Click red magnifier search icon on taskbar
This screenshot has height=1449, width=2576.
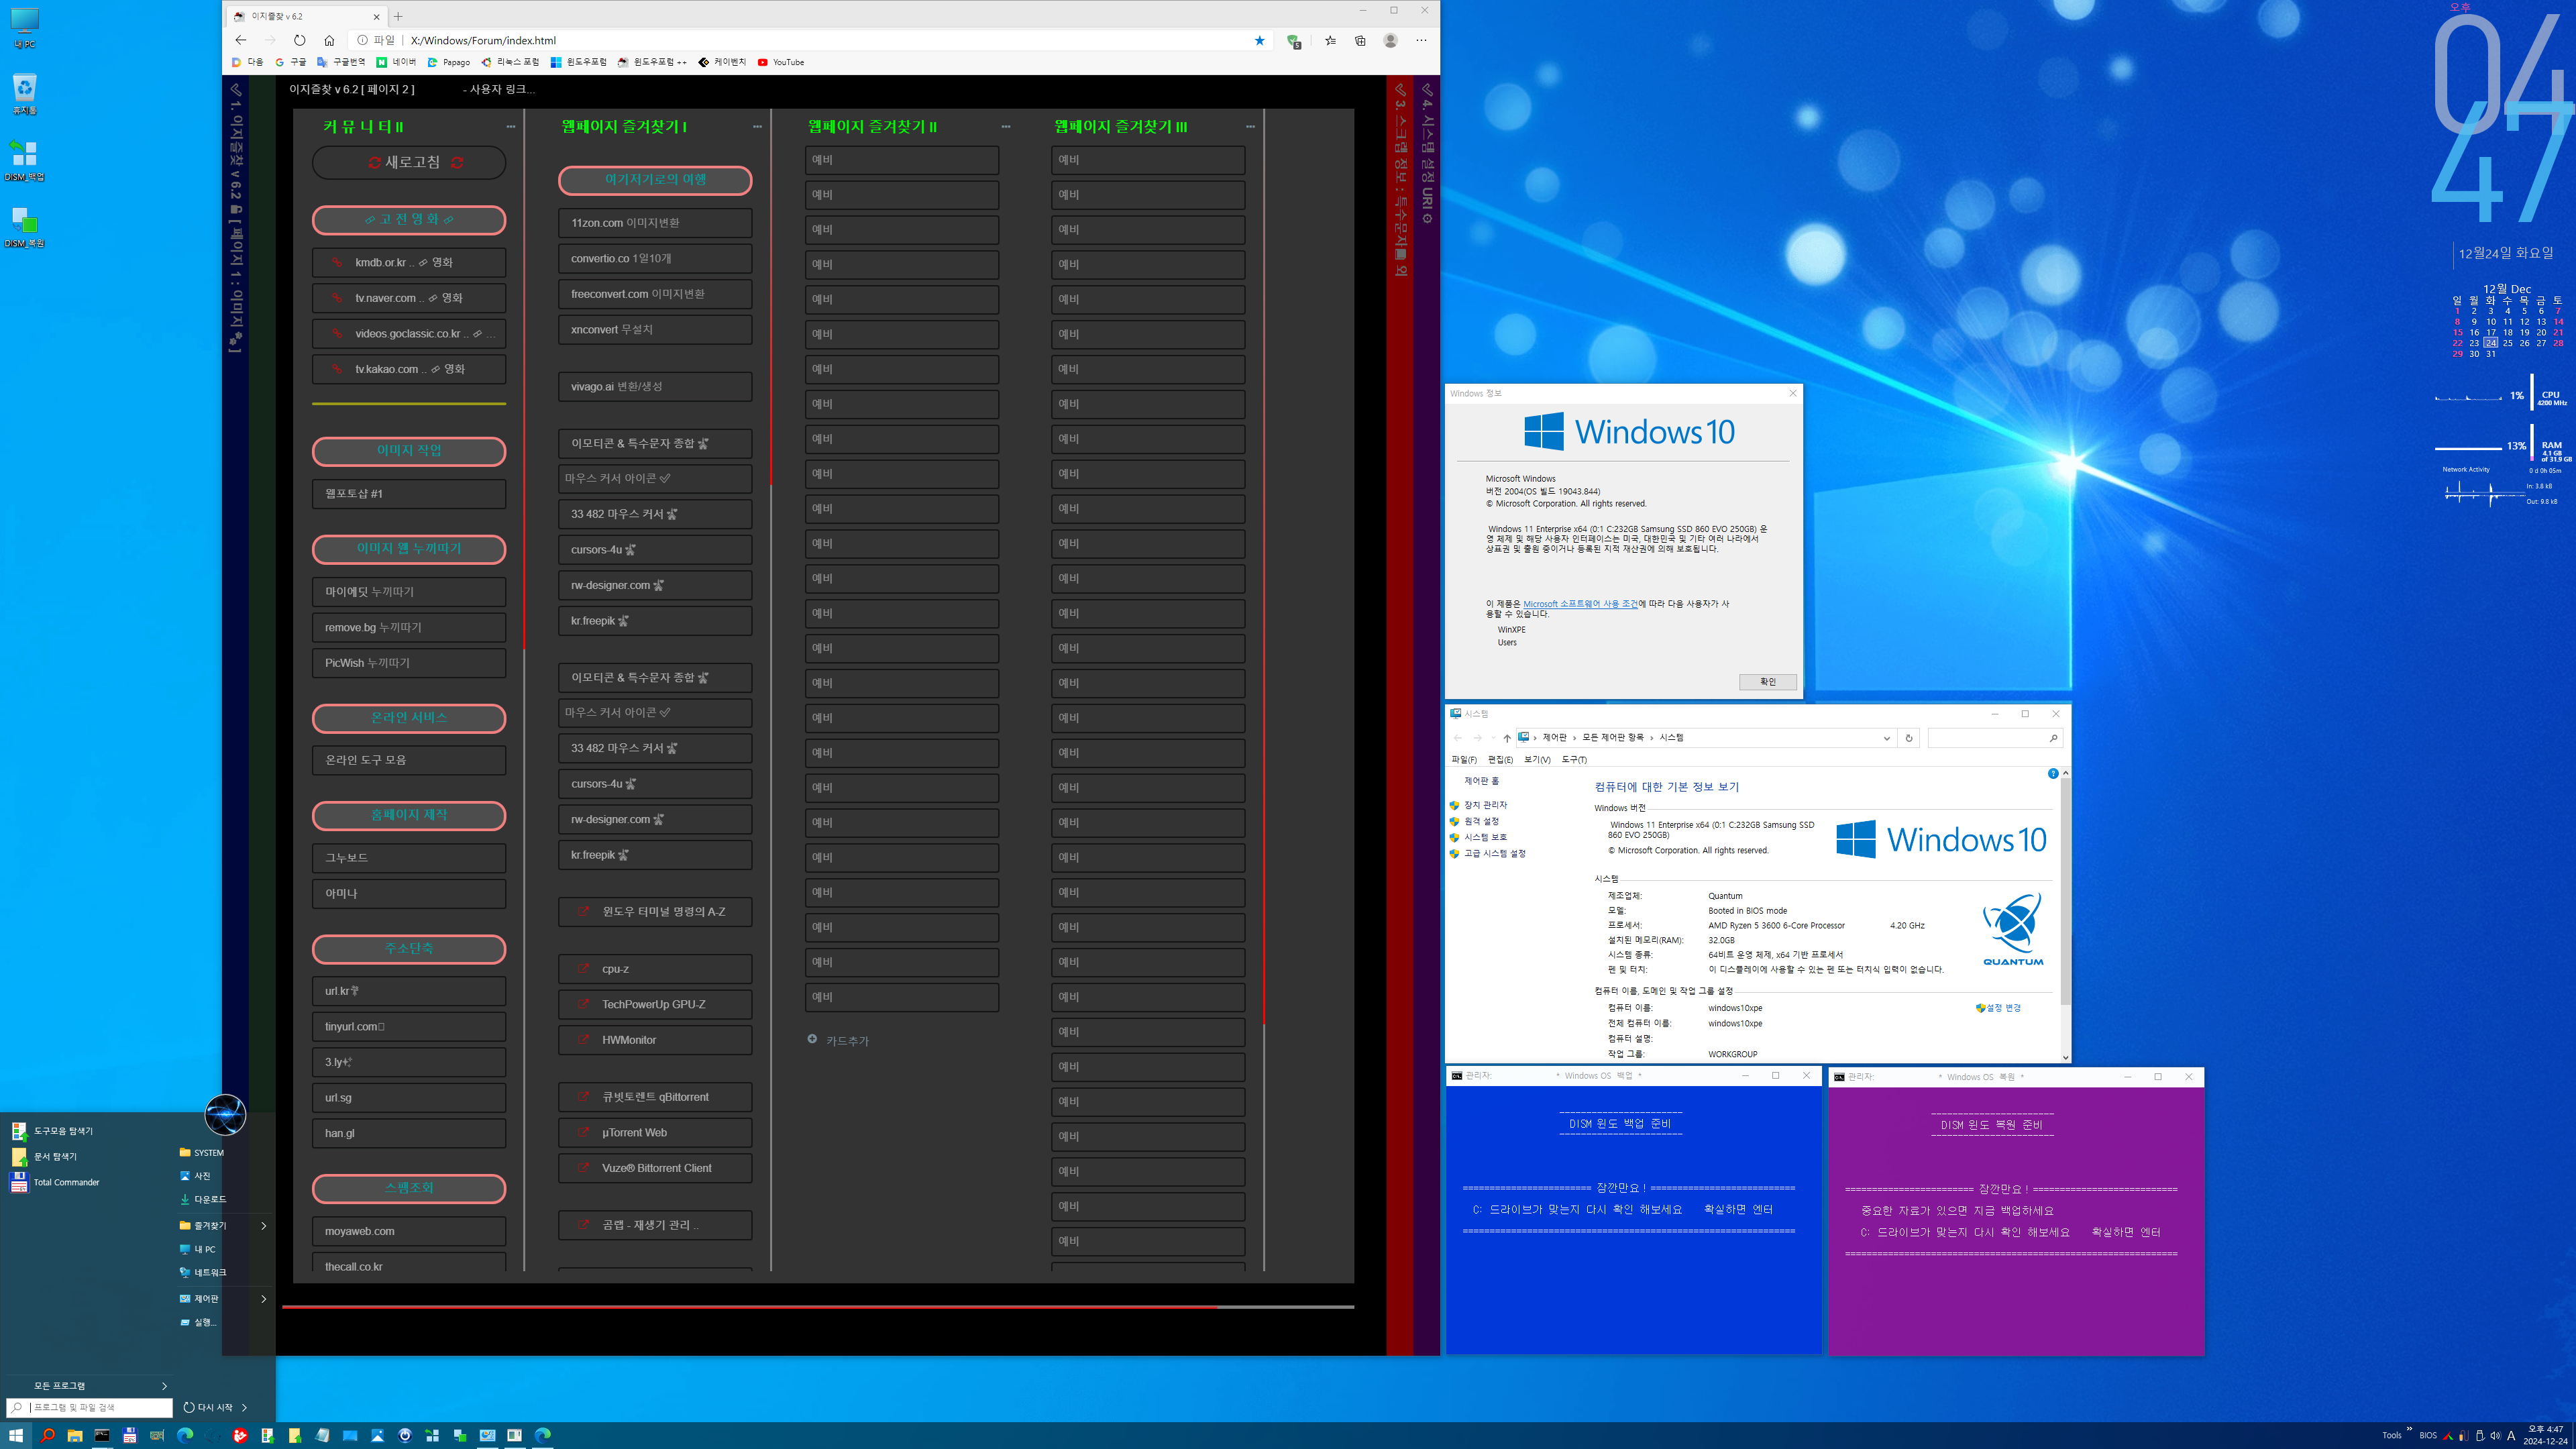click(47, 1435)
